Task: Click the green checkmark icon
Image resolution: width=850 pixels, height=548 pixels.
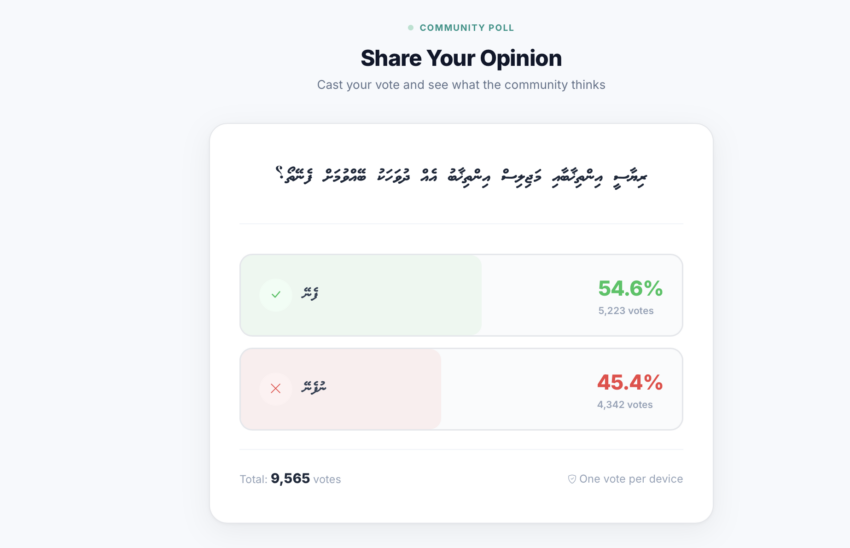Action: (x=275, y=295)
